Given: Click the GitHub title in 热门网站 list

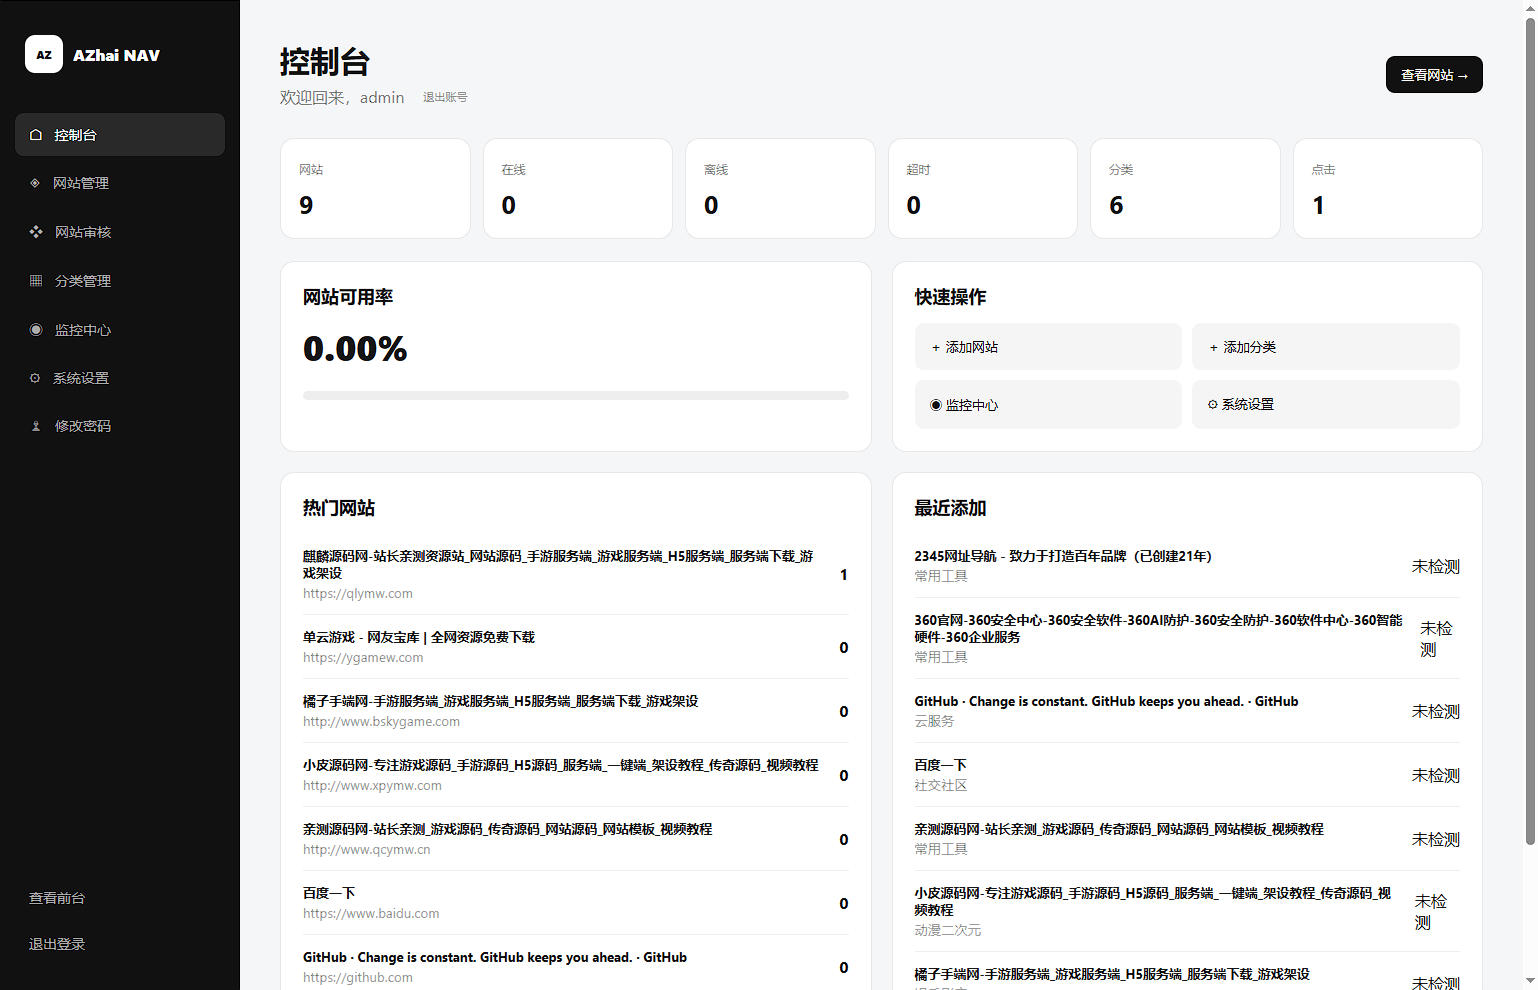Looking at the screenshot, I should click(x=495, y=957).
